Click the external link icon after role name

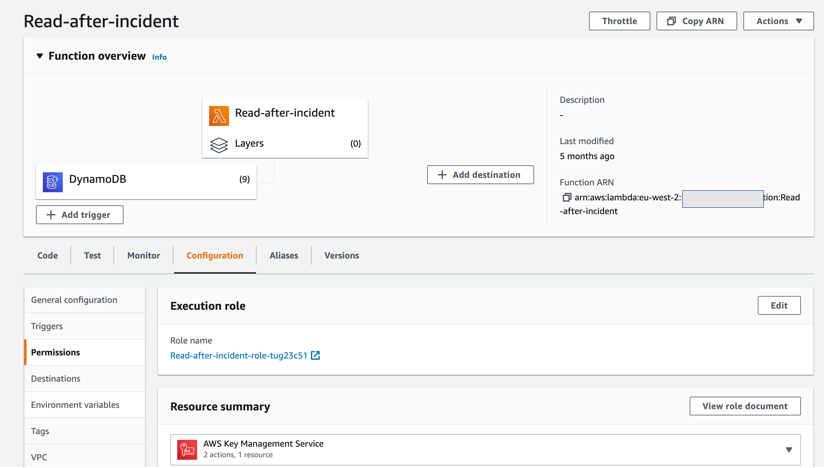(x=315, y=356)
